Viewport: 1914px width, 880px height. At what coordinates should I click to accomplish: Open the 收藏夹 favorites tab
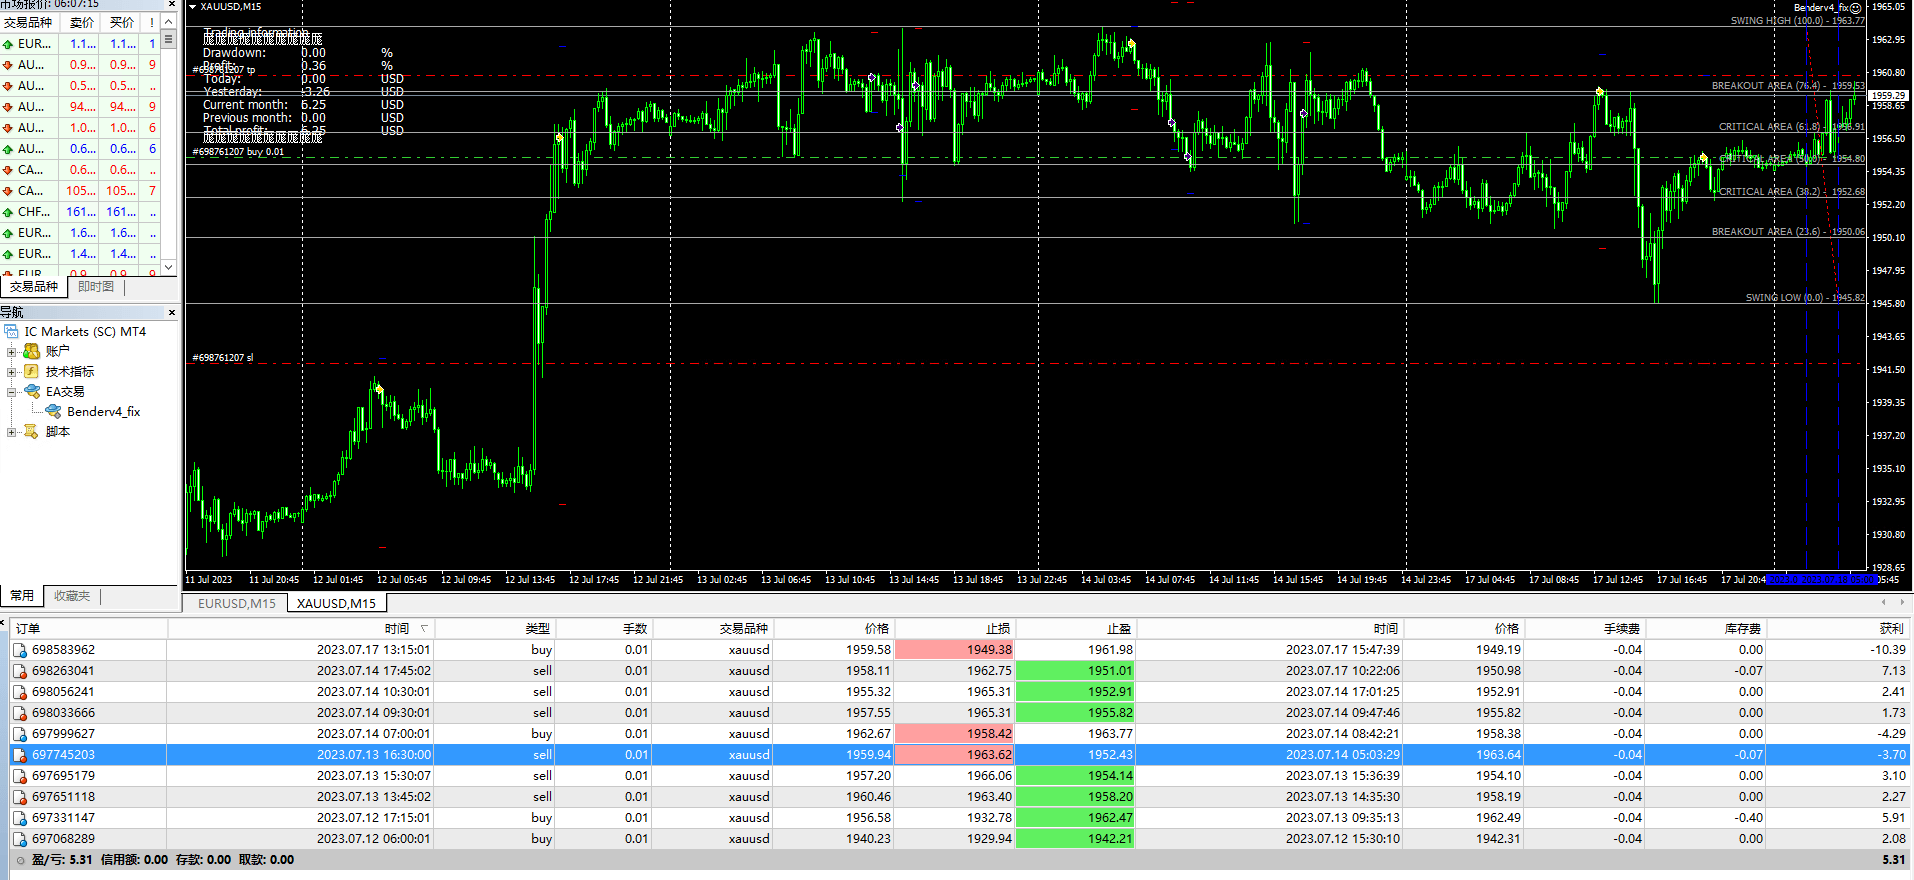72,595
